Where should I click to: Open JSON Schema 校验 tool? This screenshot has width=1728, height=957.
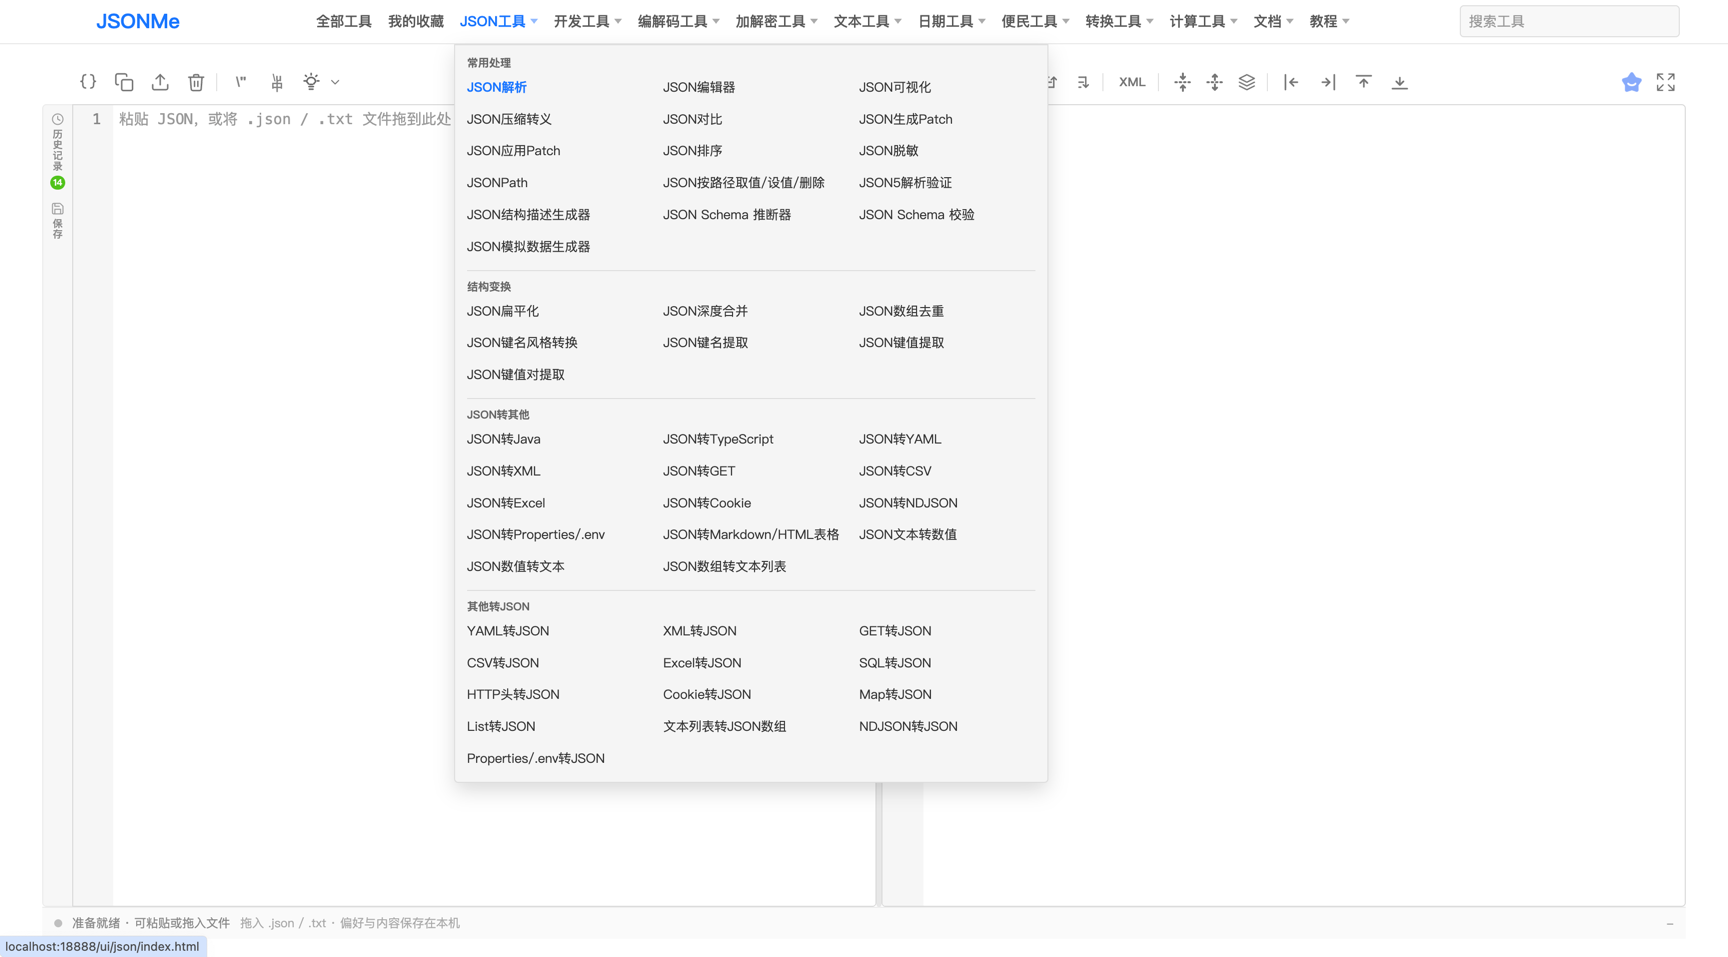917,215
